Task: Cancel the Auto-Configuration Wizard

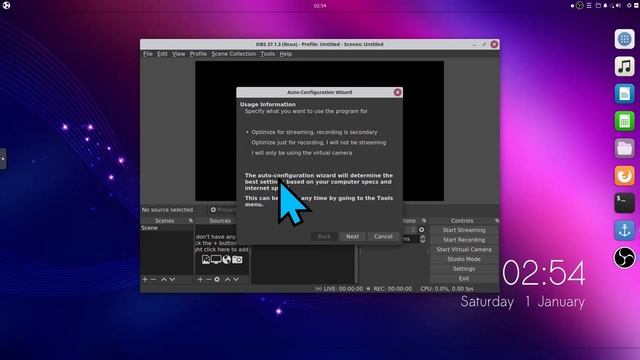Action: (383, 236)
